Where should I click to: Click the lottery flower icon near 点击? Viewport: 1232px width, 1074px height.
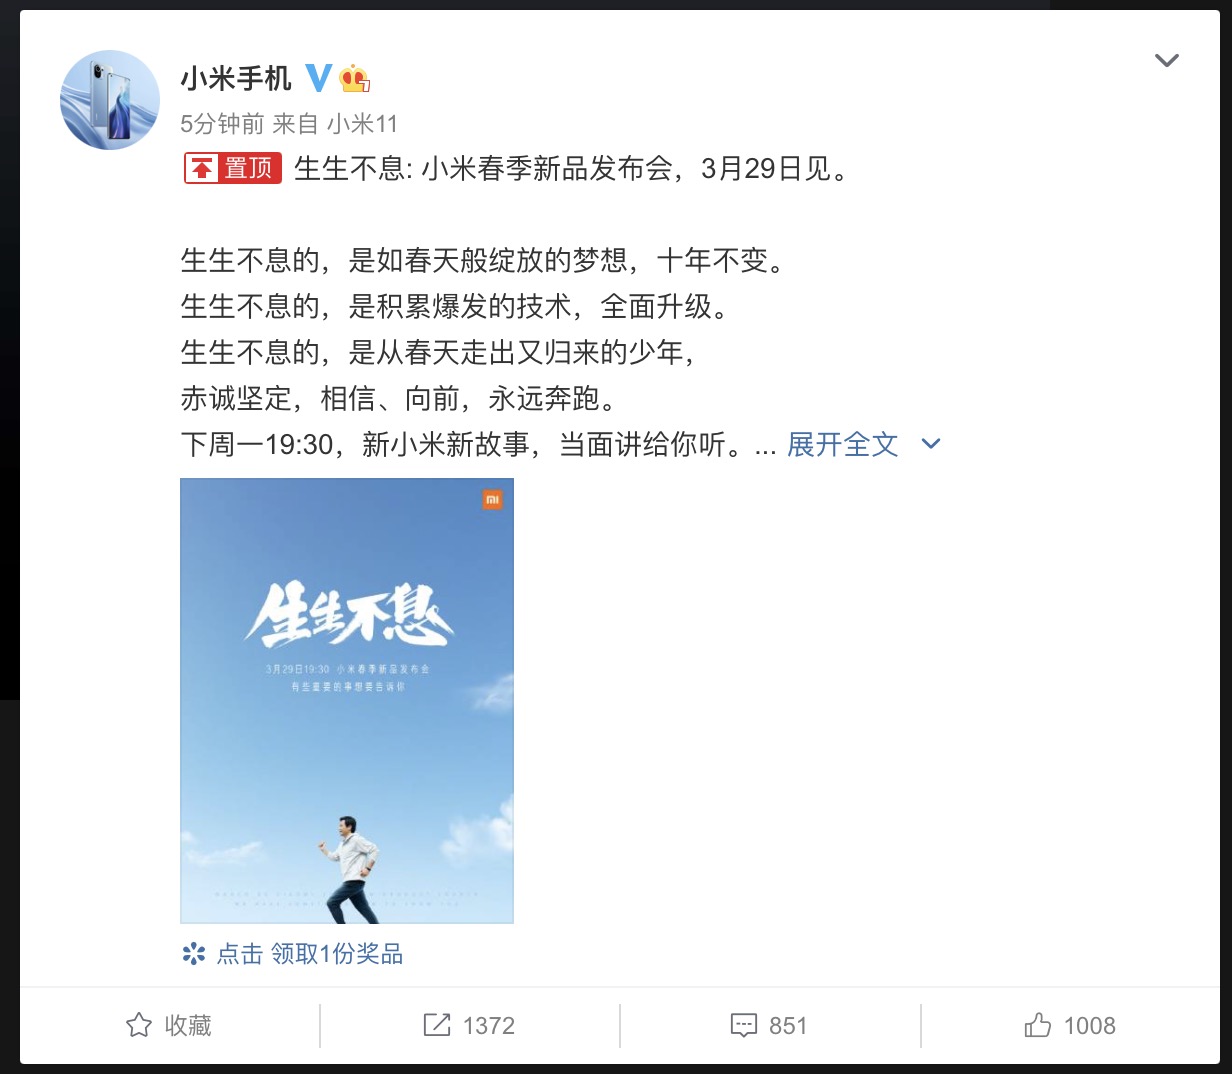click(194, 954)
